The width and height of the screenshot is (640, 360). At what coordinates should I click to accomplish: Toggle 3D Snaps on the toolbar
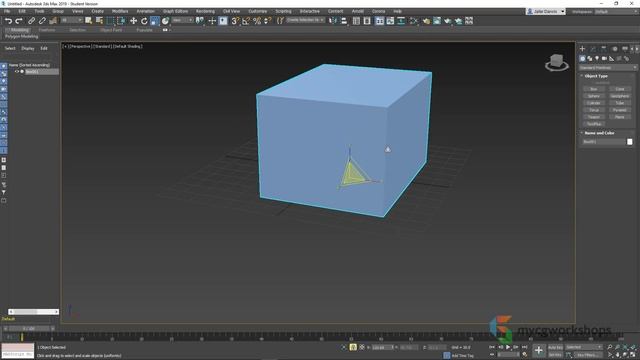pos(235,21)
